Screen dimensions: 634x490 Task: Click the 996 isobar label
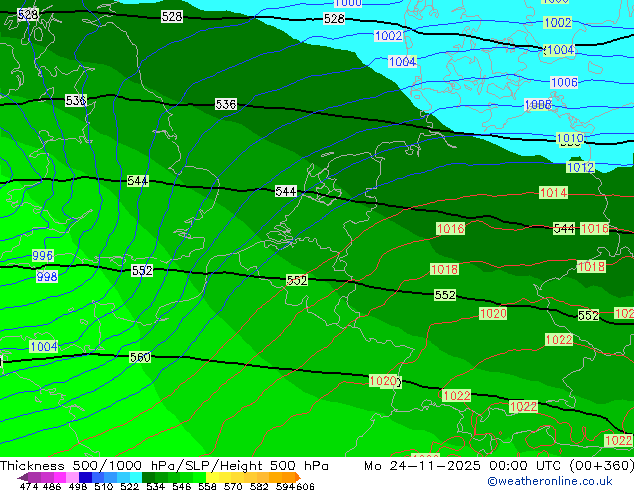coord(42,256)
